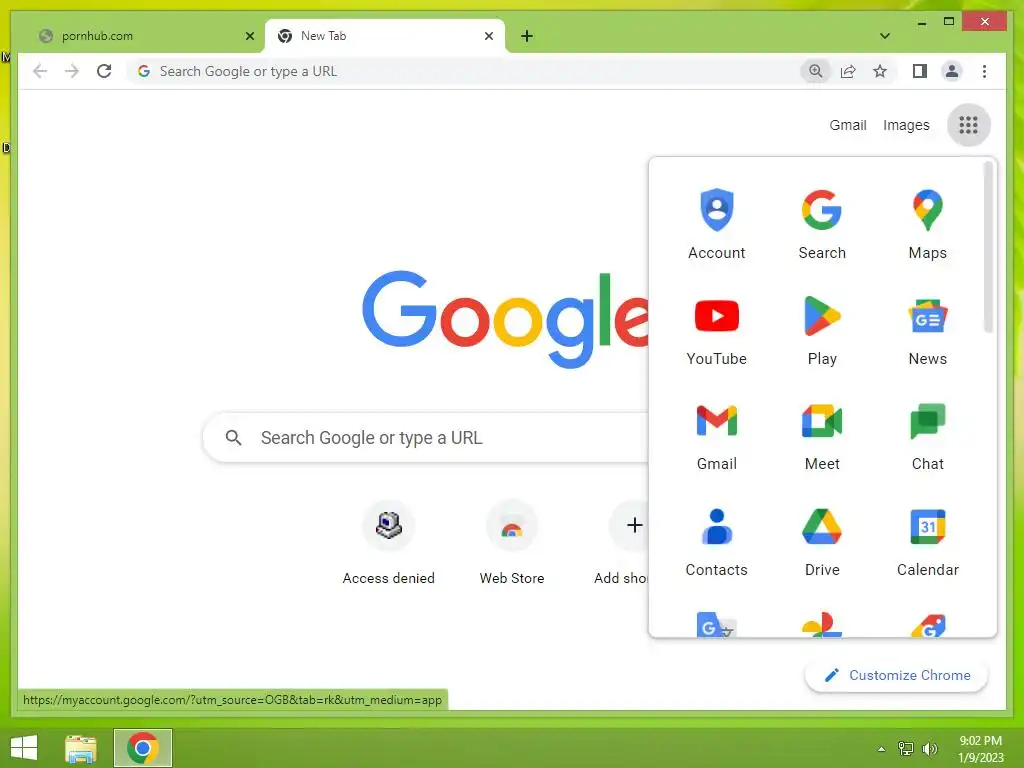Open Contacts app icon

(716, 542)
